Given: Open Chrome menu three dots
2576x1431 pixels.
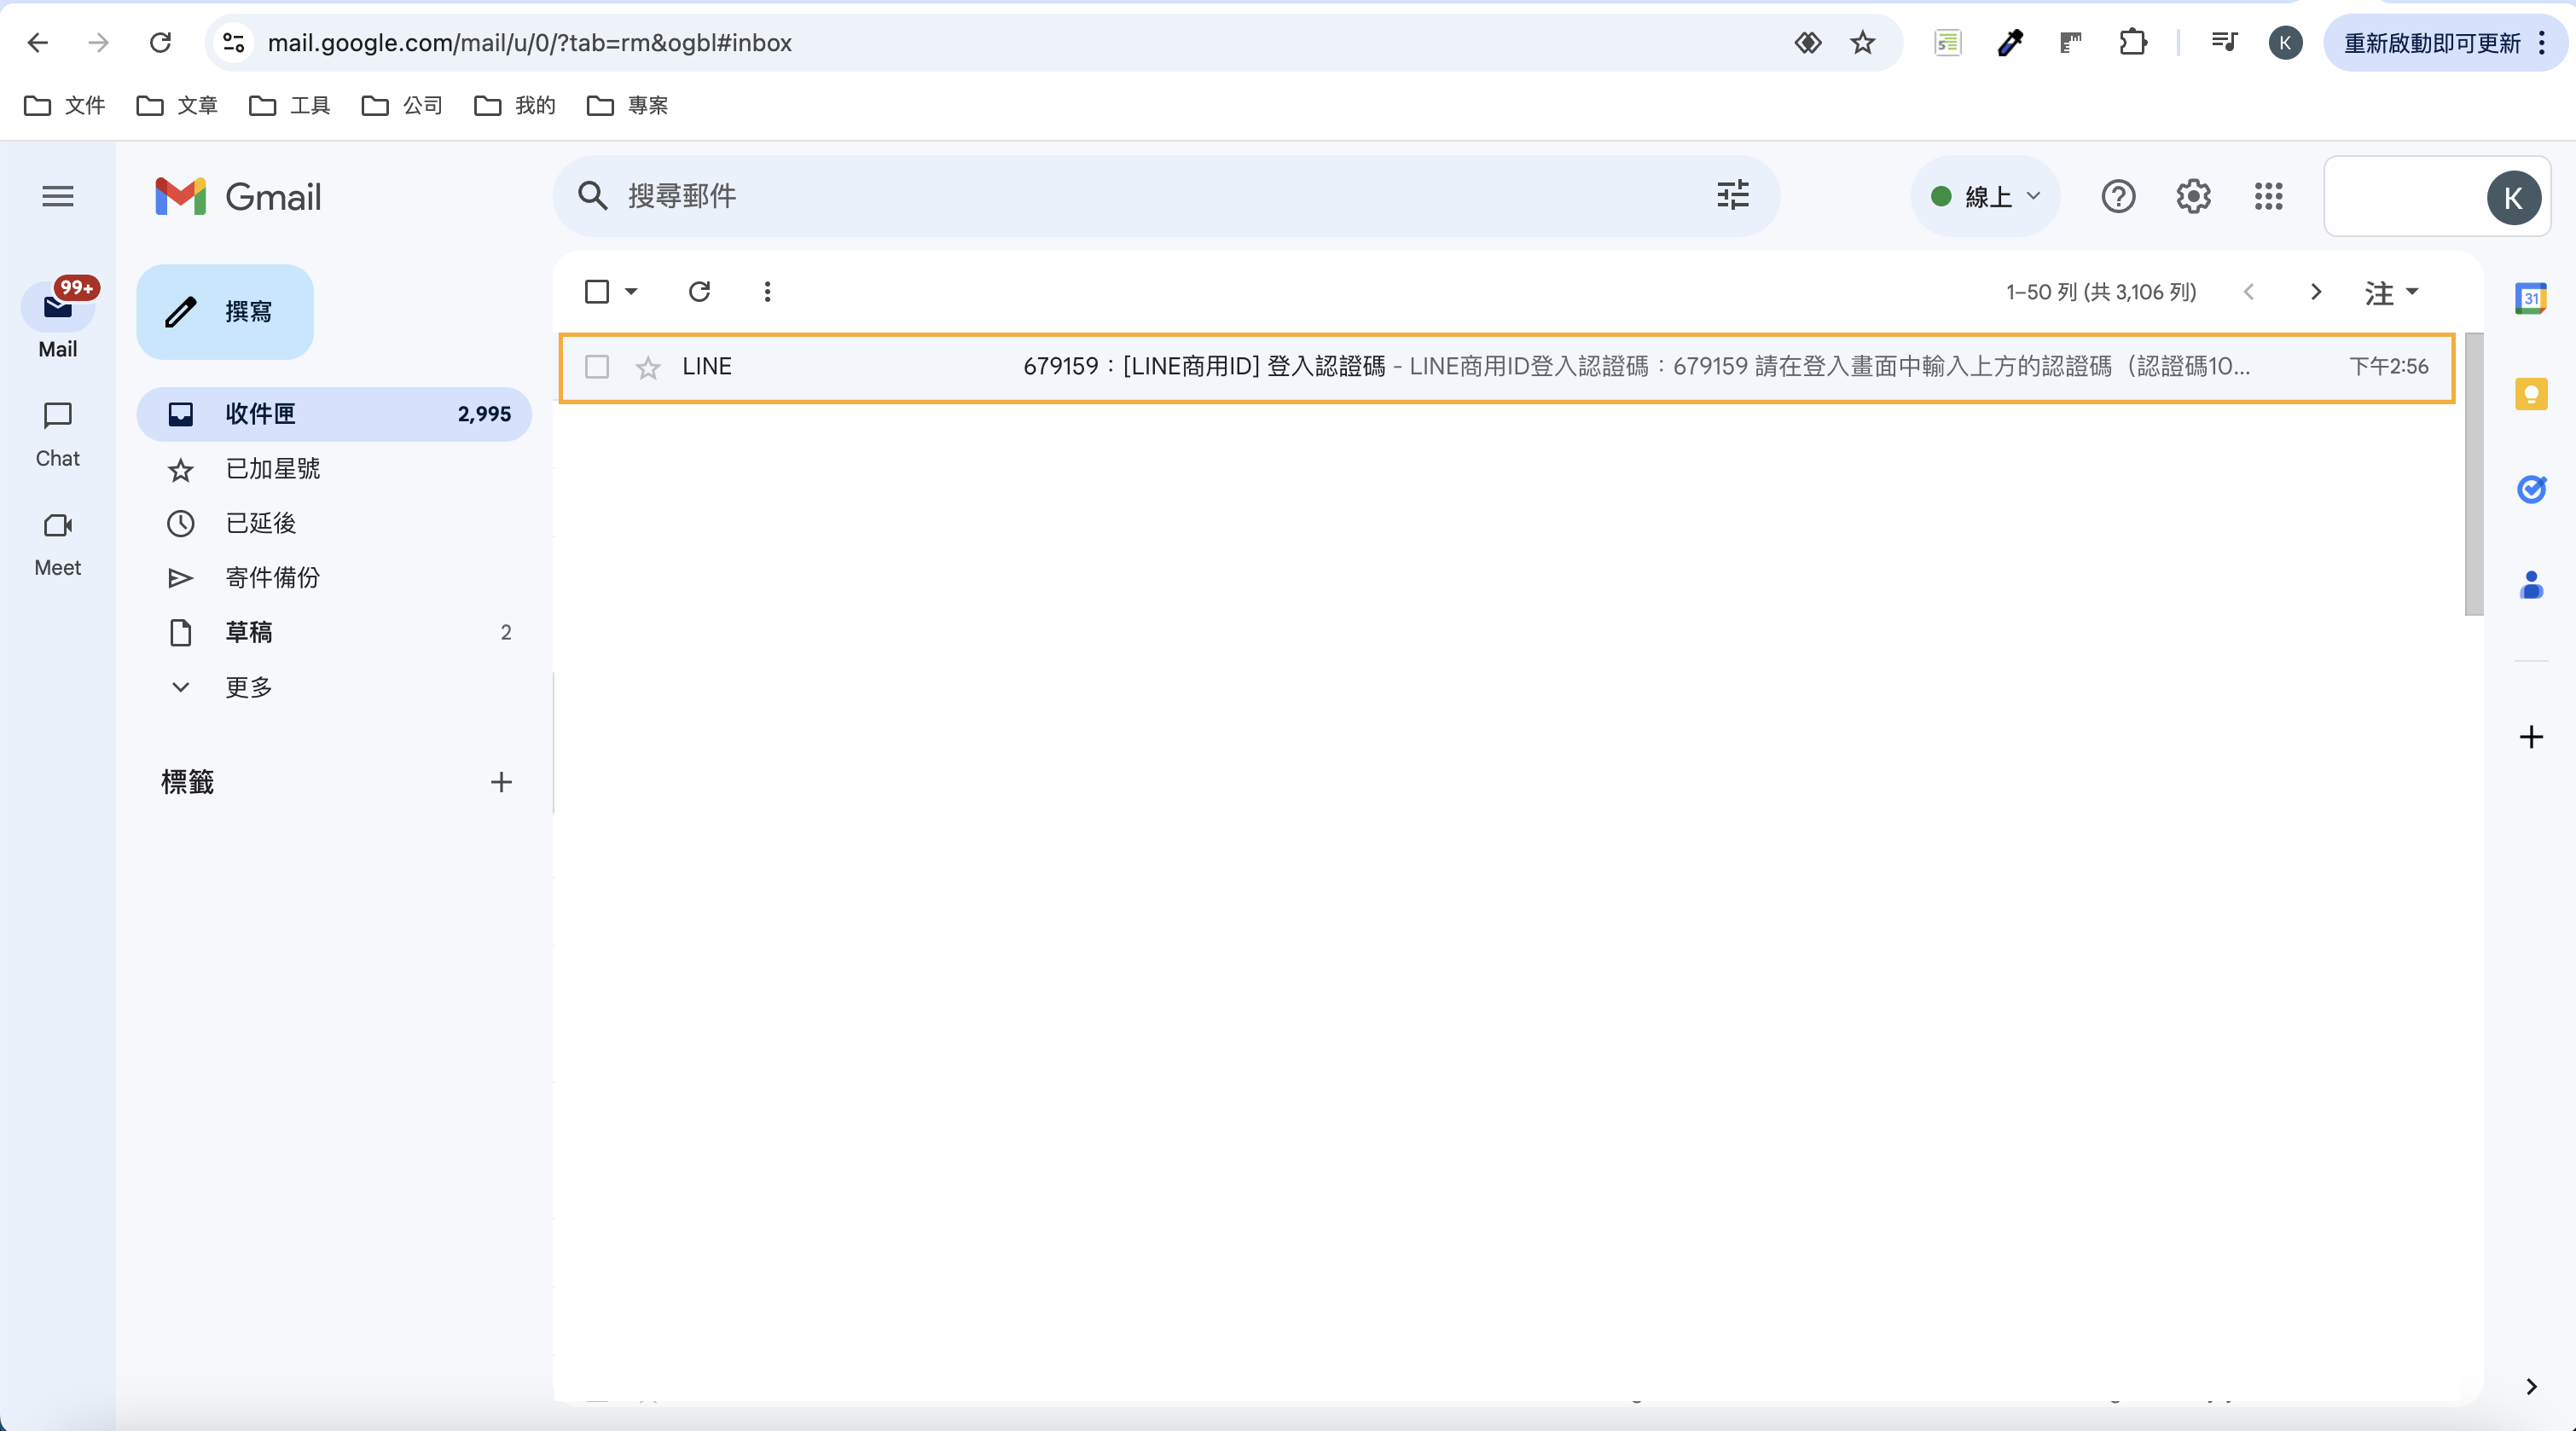Looking at the screenshot, I should [x=2541, y=42].
